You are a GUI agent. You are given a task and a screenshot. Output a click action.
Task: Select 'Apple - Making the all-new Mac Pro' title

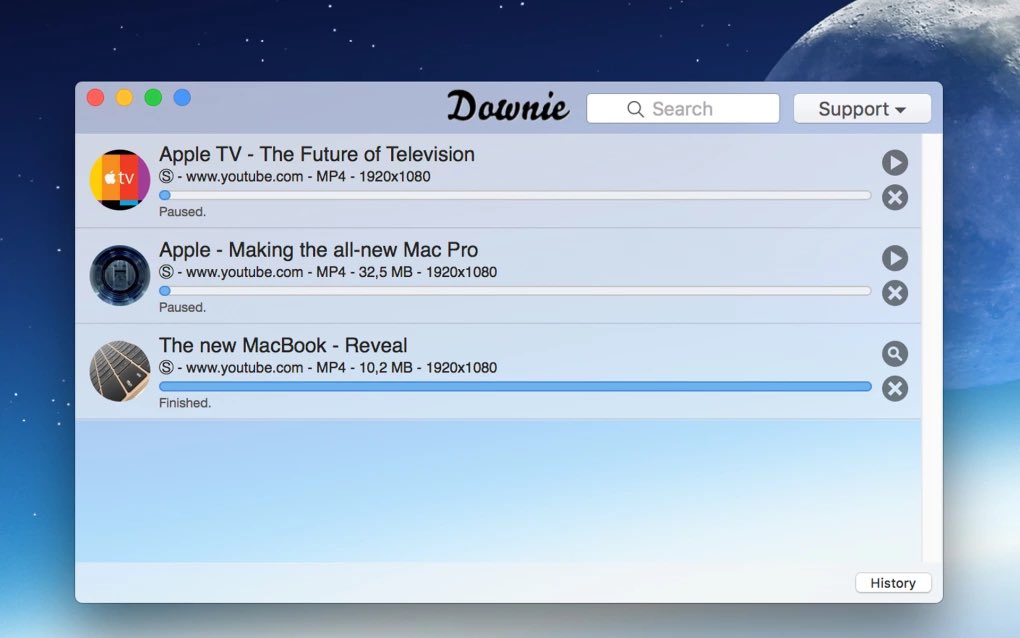(x=319, y=250)
